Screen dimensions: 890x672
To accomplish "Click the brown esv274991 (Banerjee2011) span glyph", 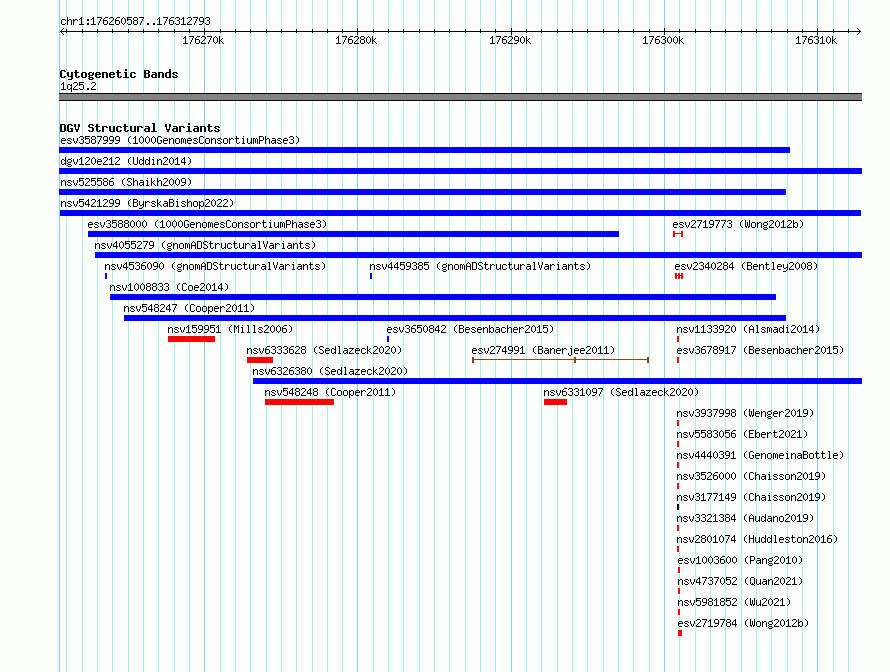I will 560,360.
